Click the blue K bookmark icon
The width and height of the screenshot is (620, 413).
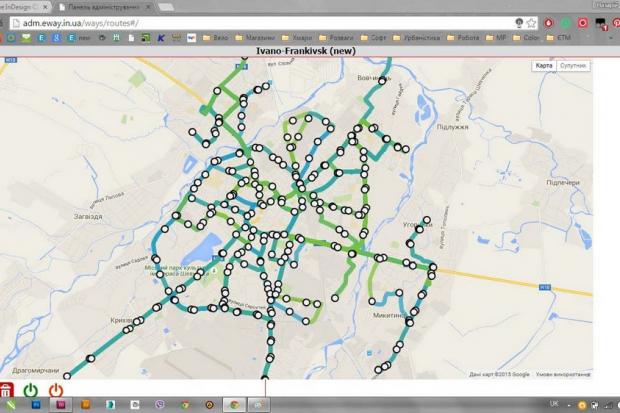tap(161, 37)
